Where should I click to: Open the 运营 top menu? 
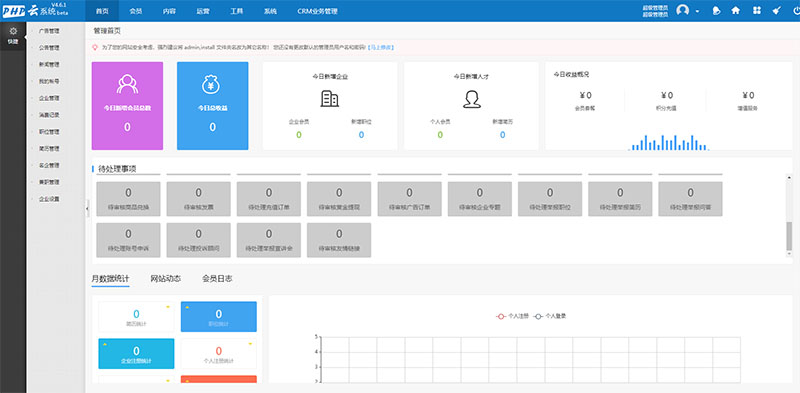[203, 11]
